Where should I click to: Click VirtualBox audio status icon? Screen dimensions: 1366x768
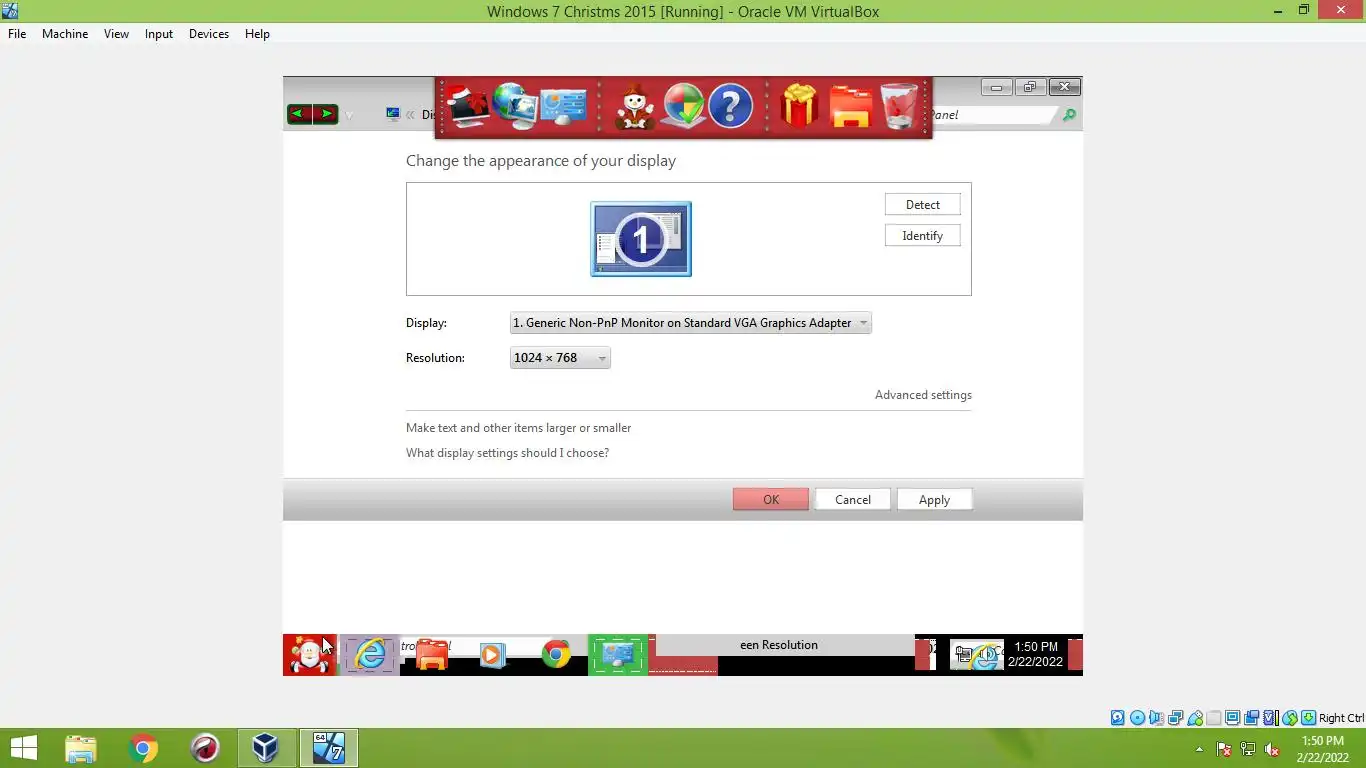pos(1156,718)
